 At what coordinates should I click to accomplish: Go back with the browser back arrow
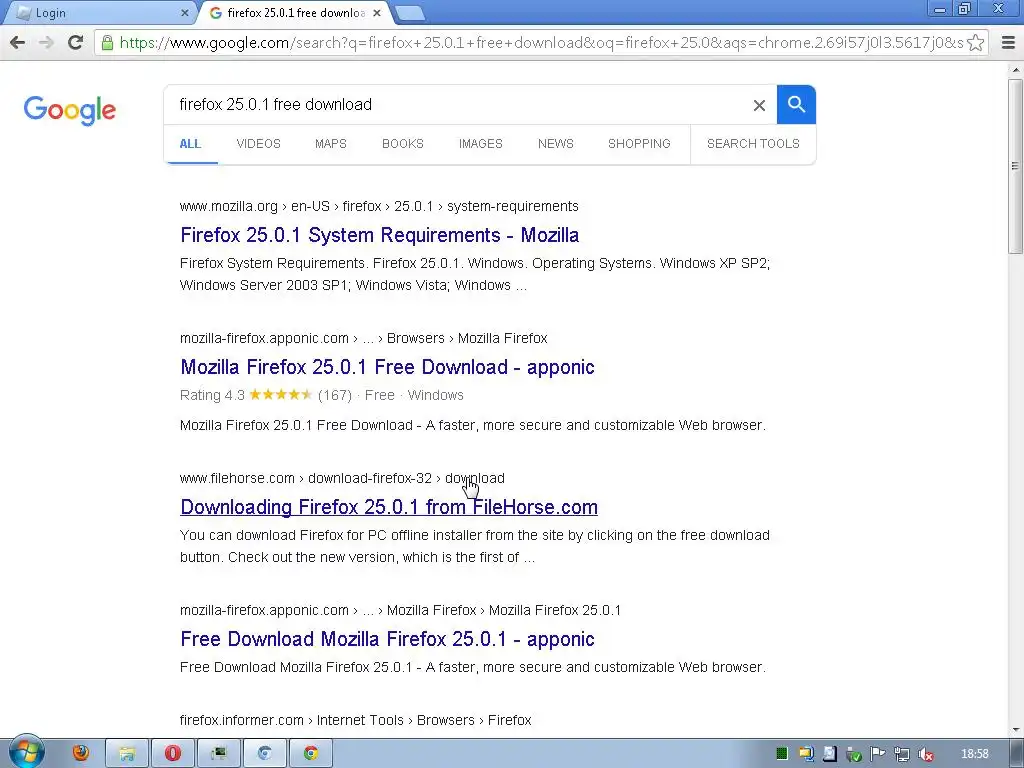[18, 43]
